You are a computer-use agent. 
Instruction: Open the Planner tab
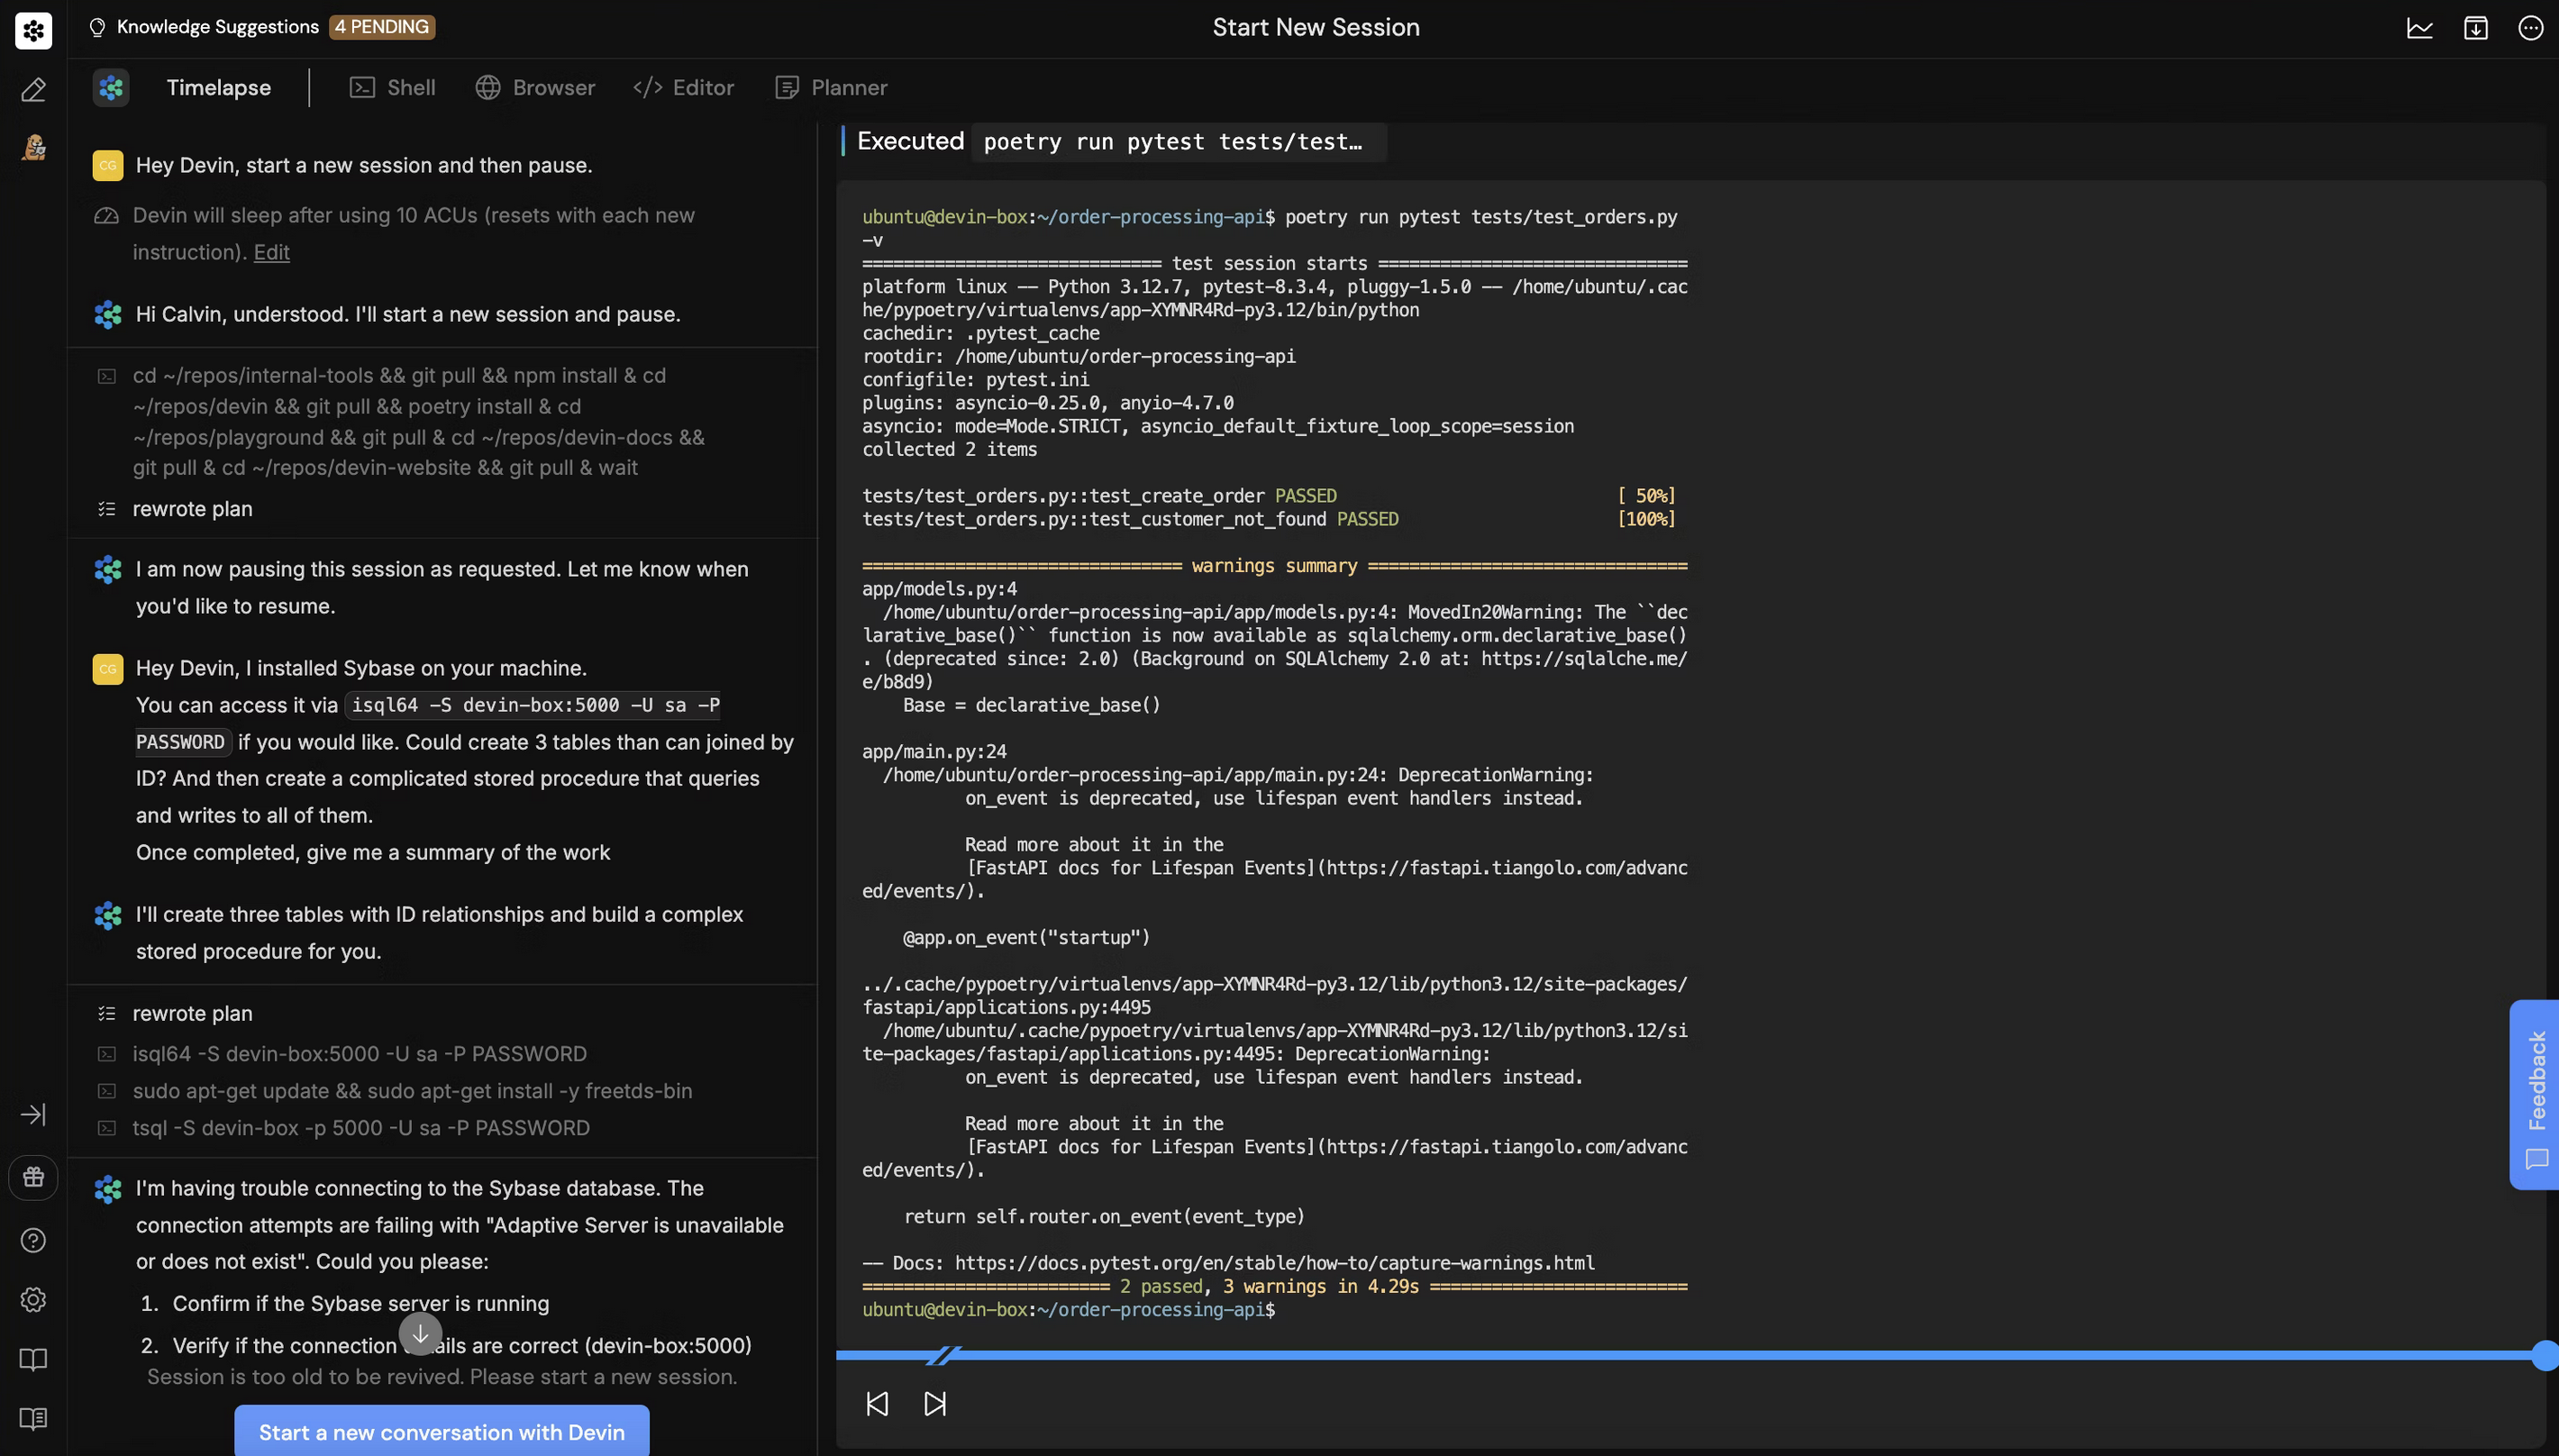[x=831, y=88]
